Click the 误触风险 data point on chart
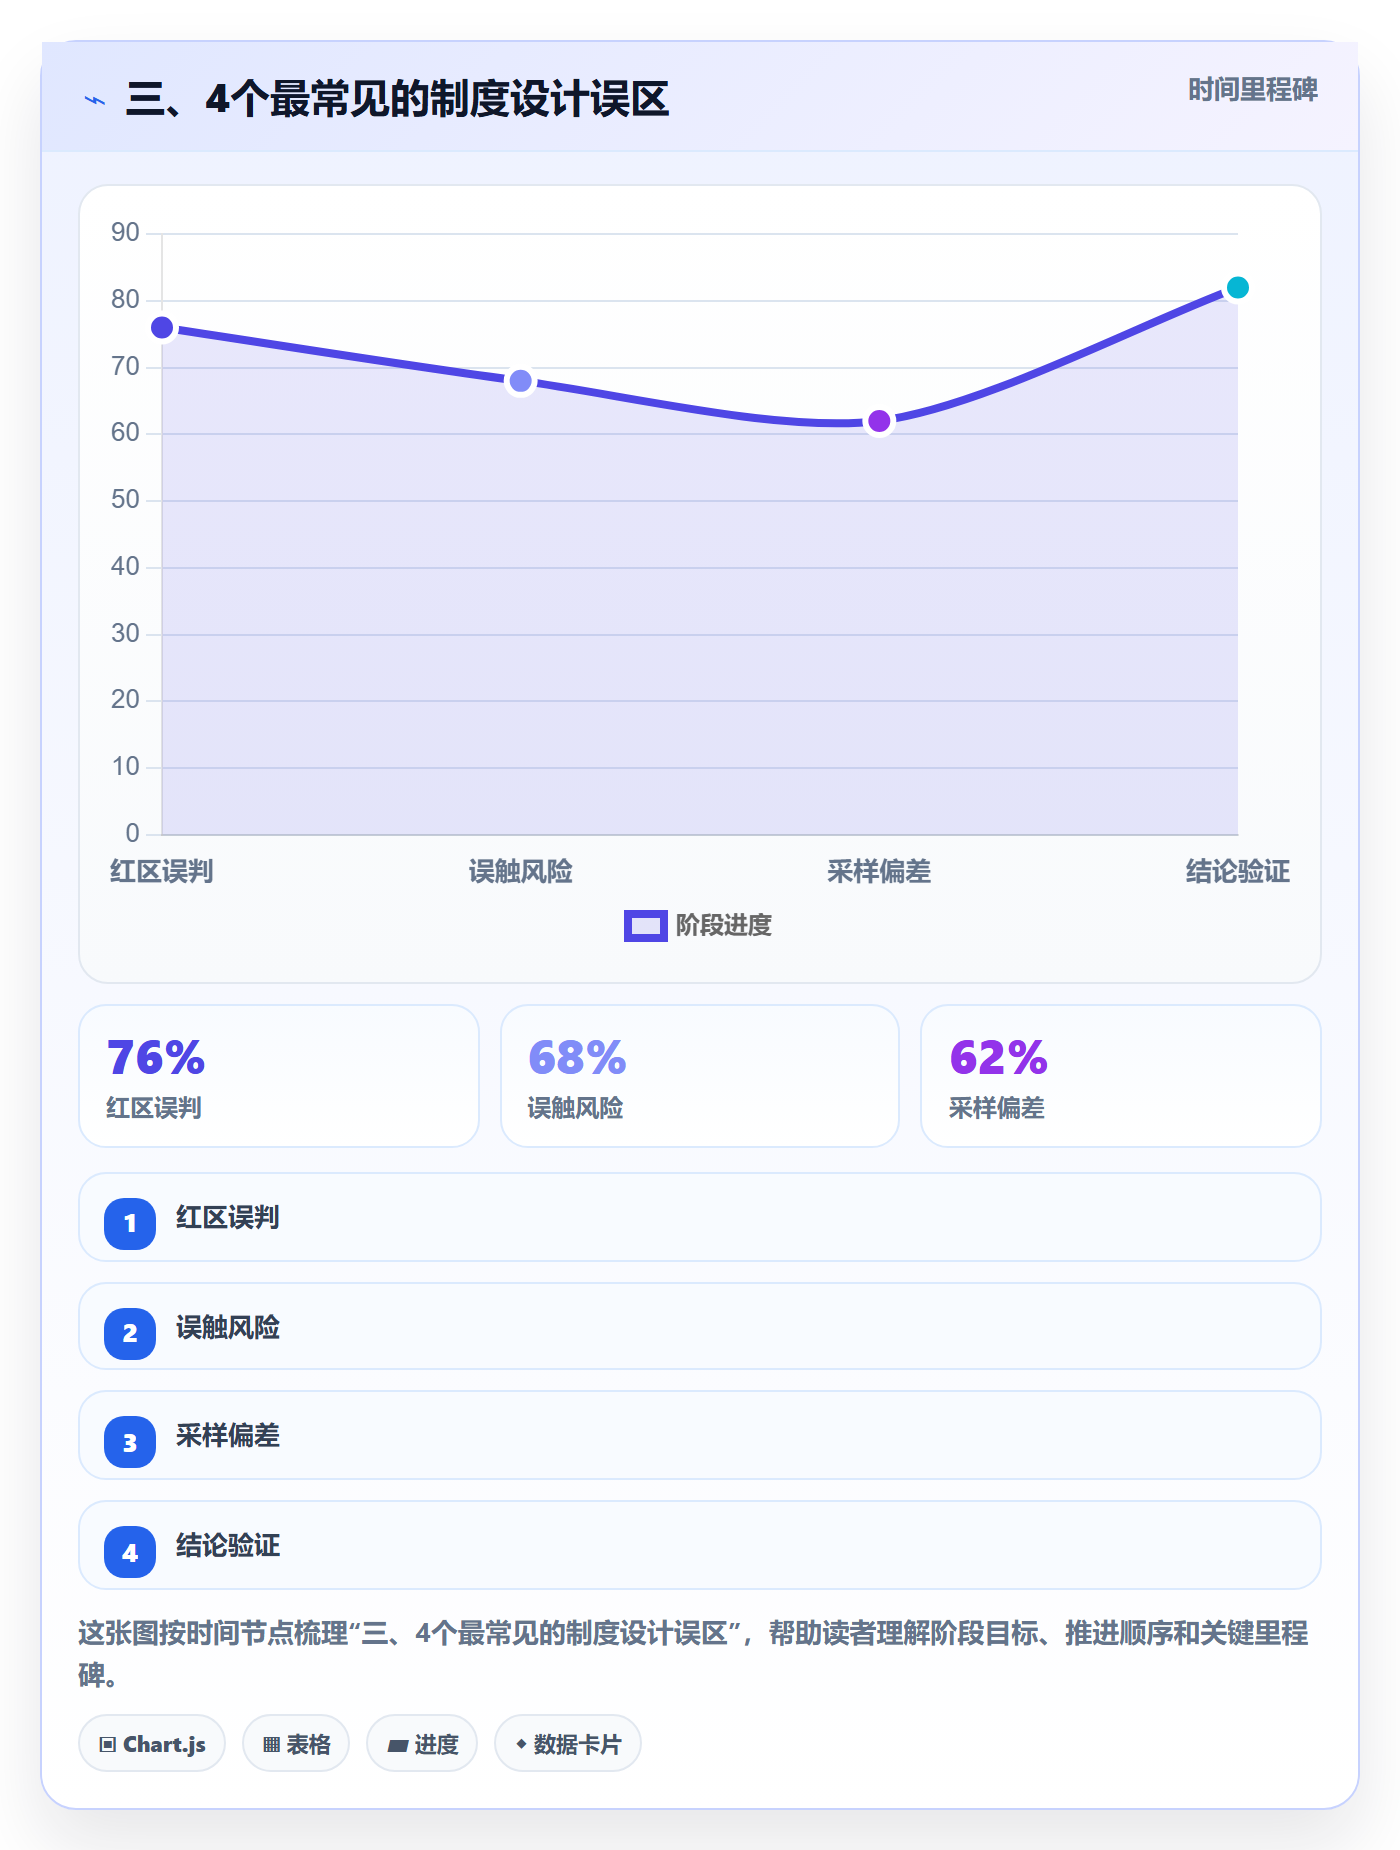The width and height of the screenshot is (1400, 1850). click(520, 381)
